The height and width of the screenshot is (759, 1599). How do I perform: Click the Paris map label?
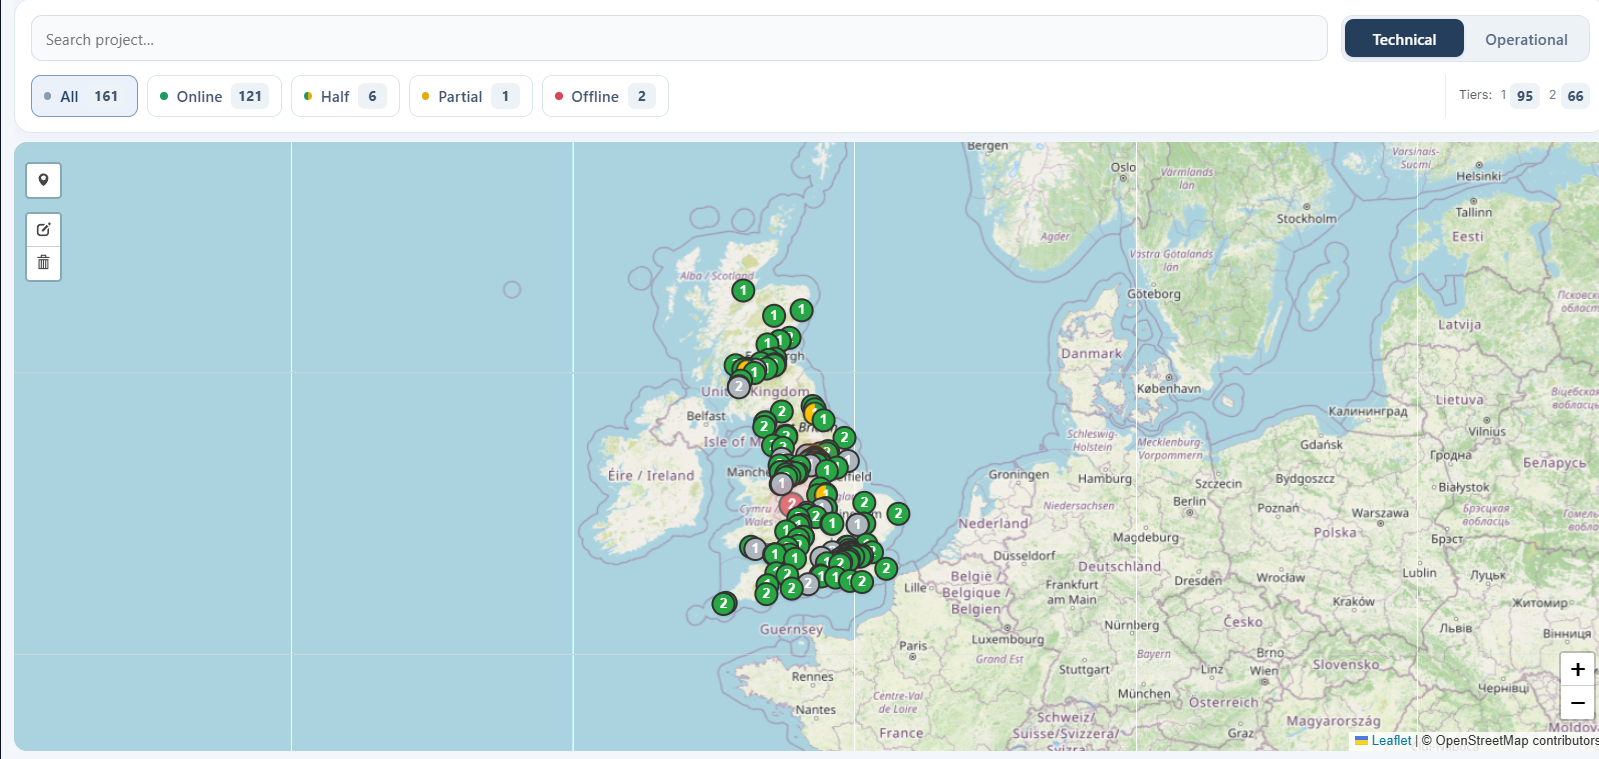913,646
